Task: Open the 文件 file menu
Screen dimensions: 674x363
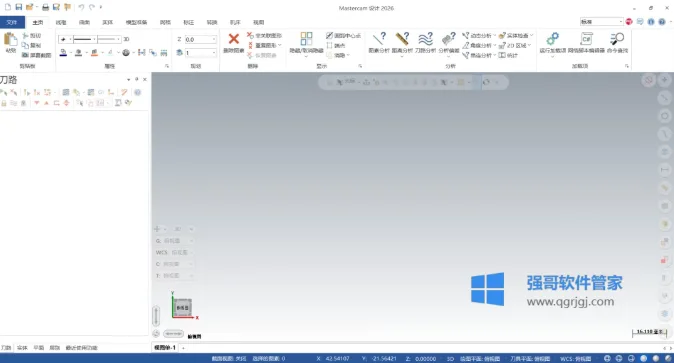Action: 12,22
